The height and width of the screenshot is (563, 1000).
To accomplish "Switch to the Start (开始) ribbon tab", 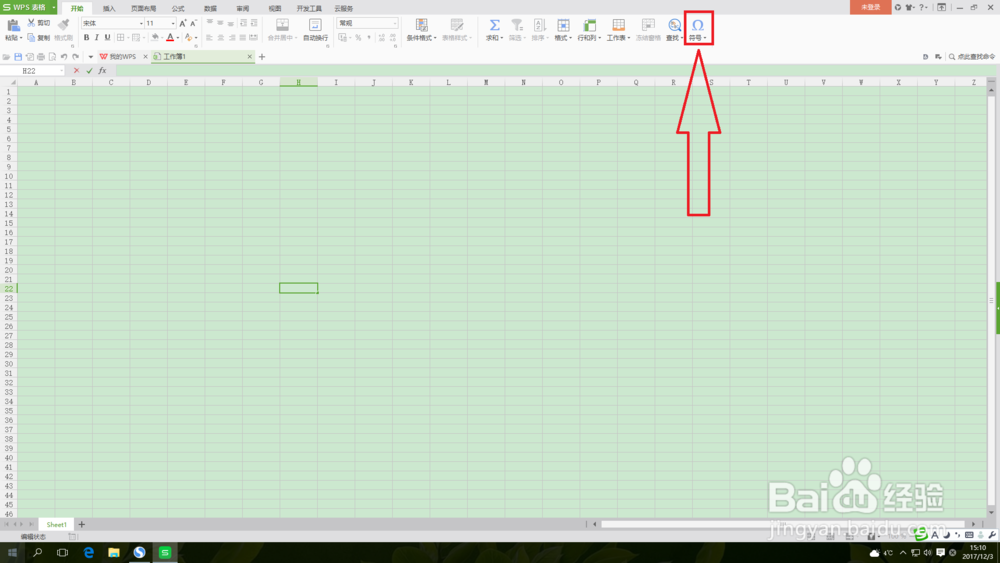I will coord(77,8).
